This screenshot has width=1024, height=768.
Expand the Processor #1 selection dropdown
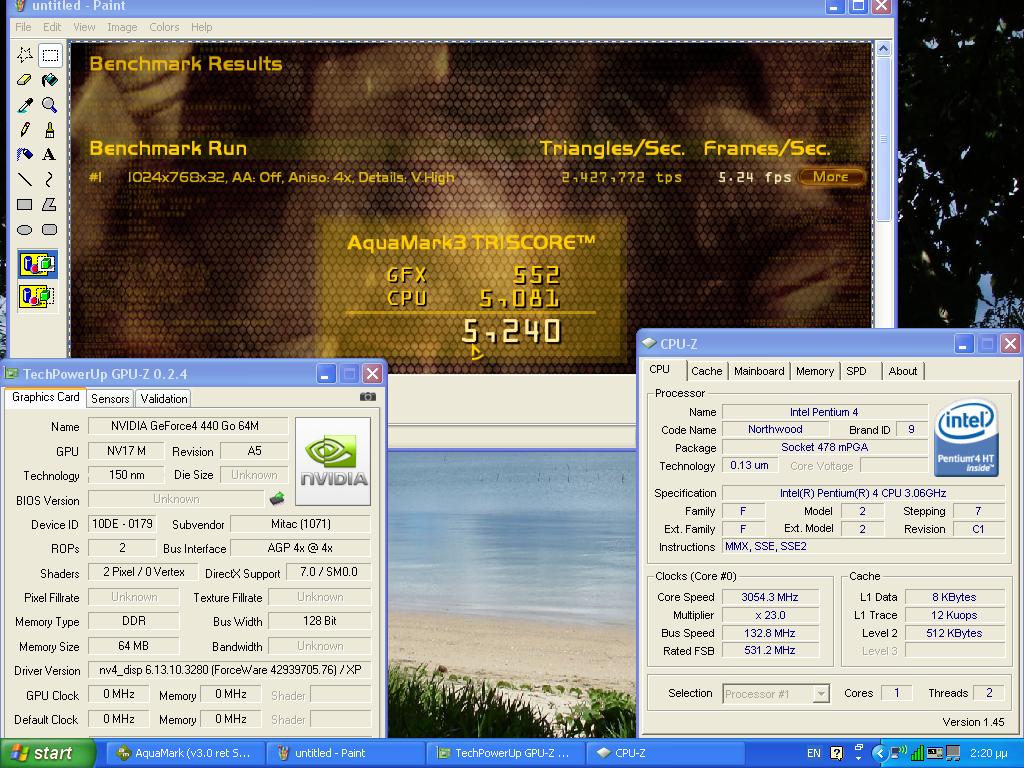tap(822, 694)
